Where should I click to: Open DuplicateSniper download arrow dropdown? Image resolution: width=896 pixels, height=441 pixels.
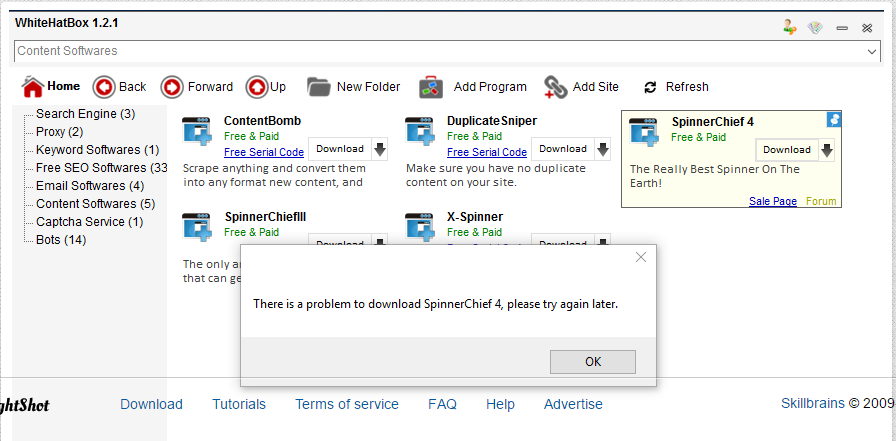[603, 149]
